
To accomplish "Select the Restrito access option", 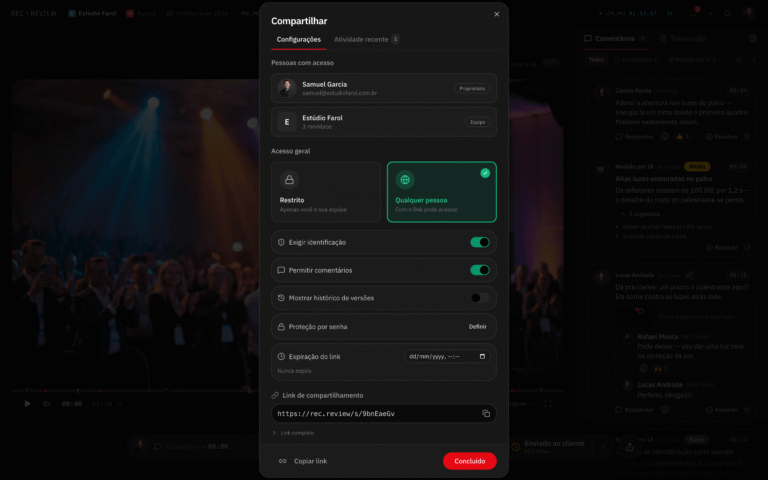I will 326,192.
